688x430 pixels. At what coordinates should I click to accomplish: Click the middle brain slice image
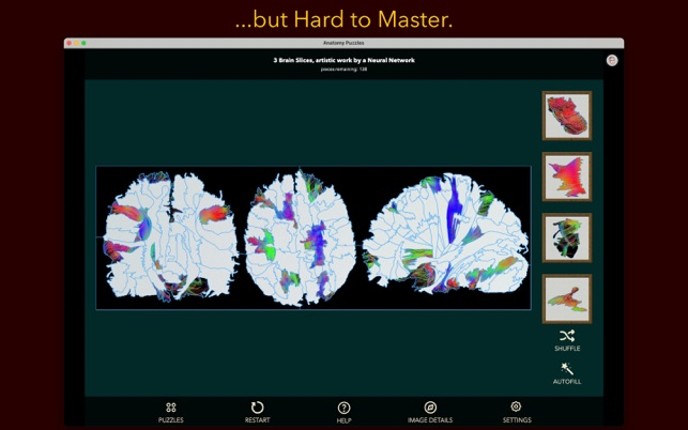point(300,237)
